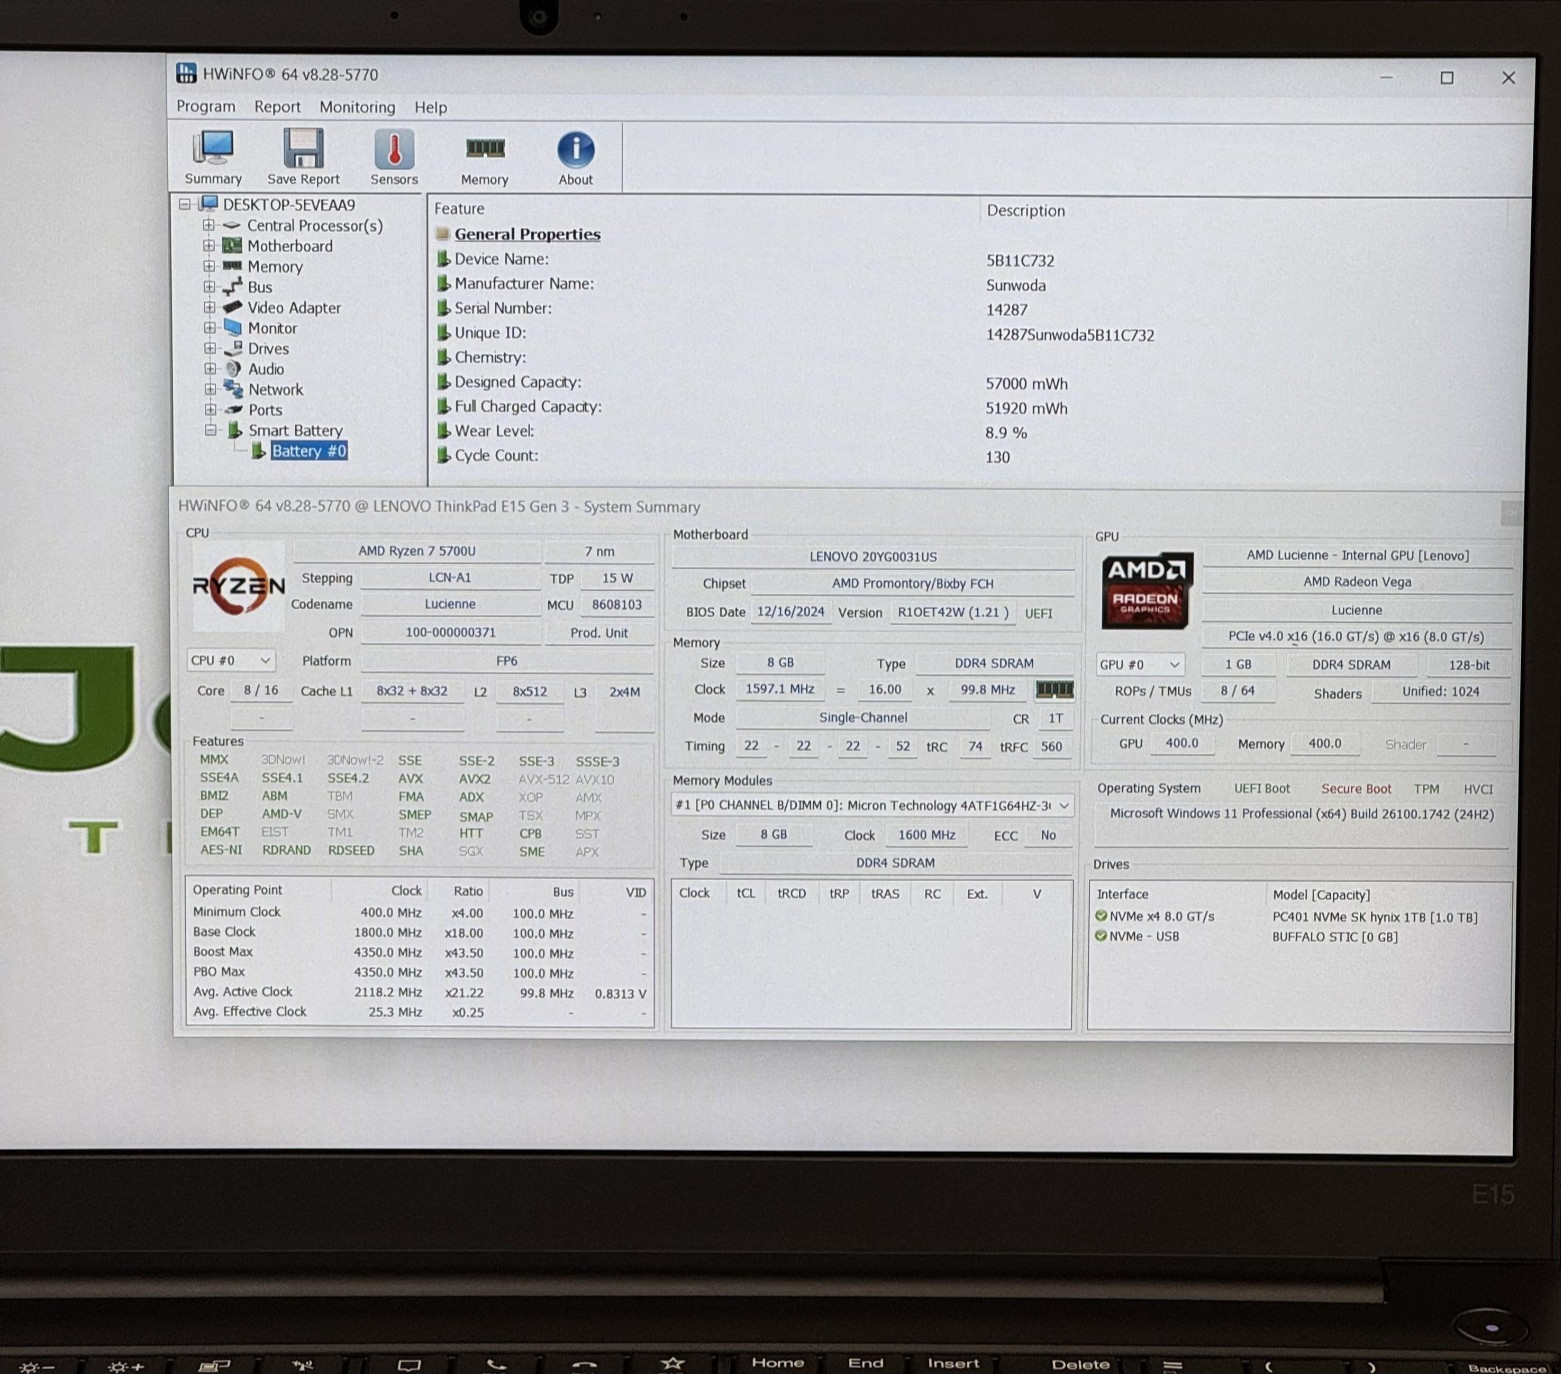Select the Bus tree node
This screenshot has height=1374, width=1561.
pos(260,287)
